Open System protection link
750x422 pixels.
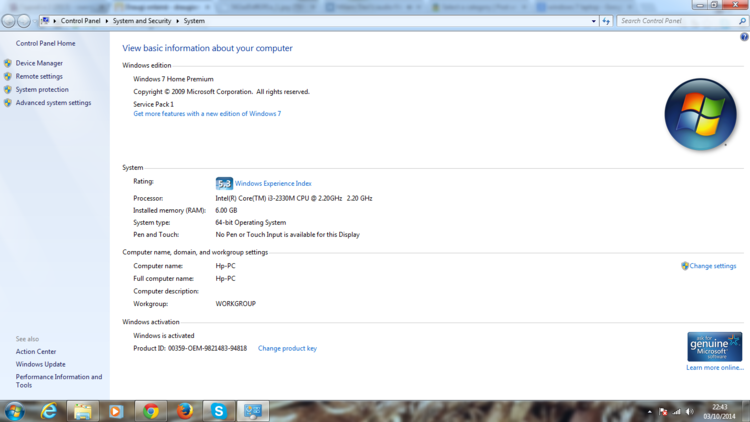[42, 89]
